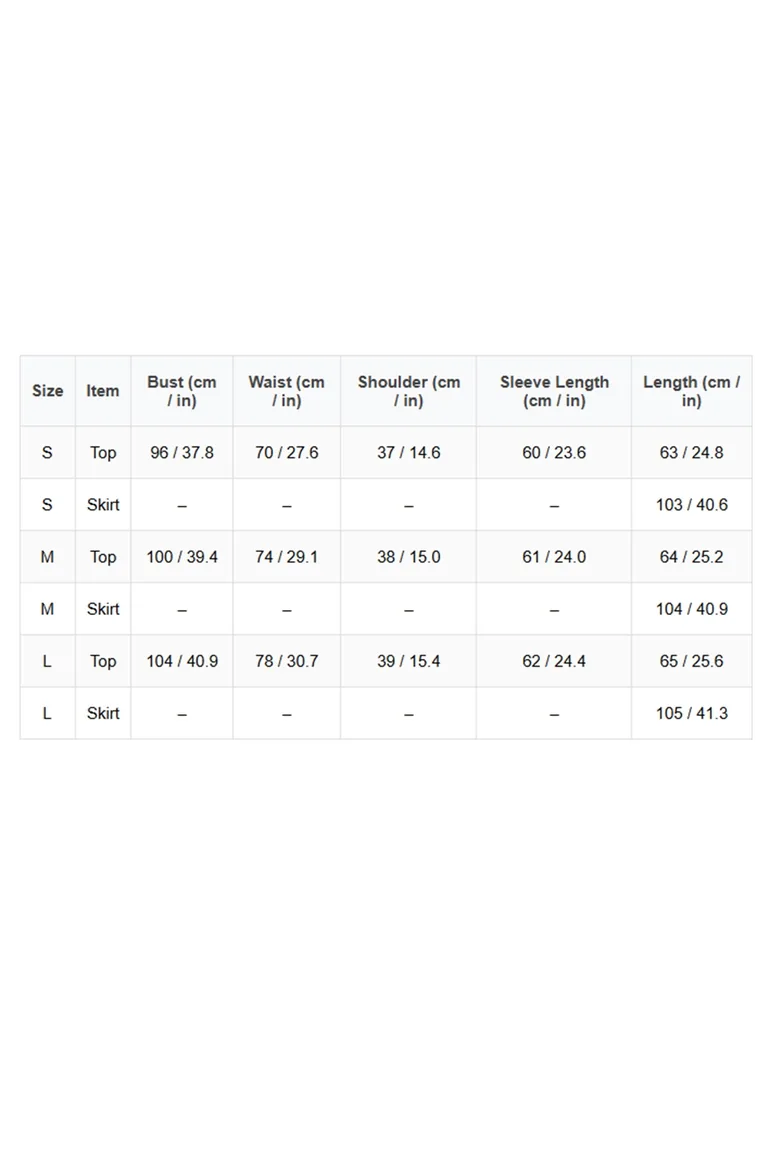Screen dimensions: 770x1155
Task: Click L Top shoulder value 39 / 15.4
Action: pyautogui.click(x=408, y=661)
